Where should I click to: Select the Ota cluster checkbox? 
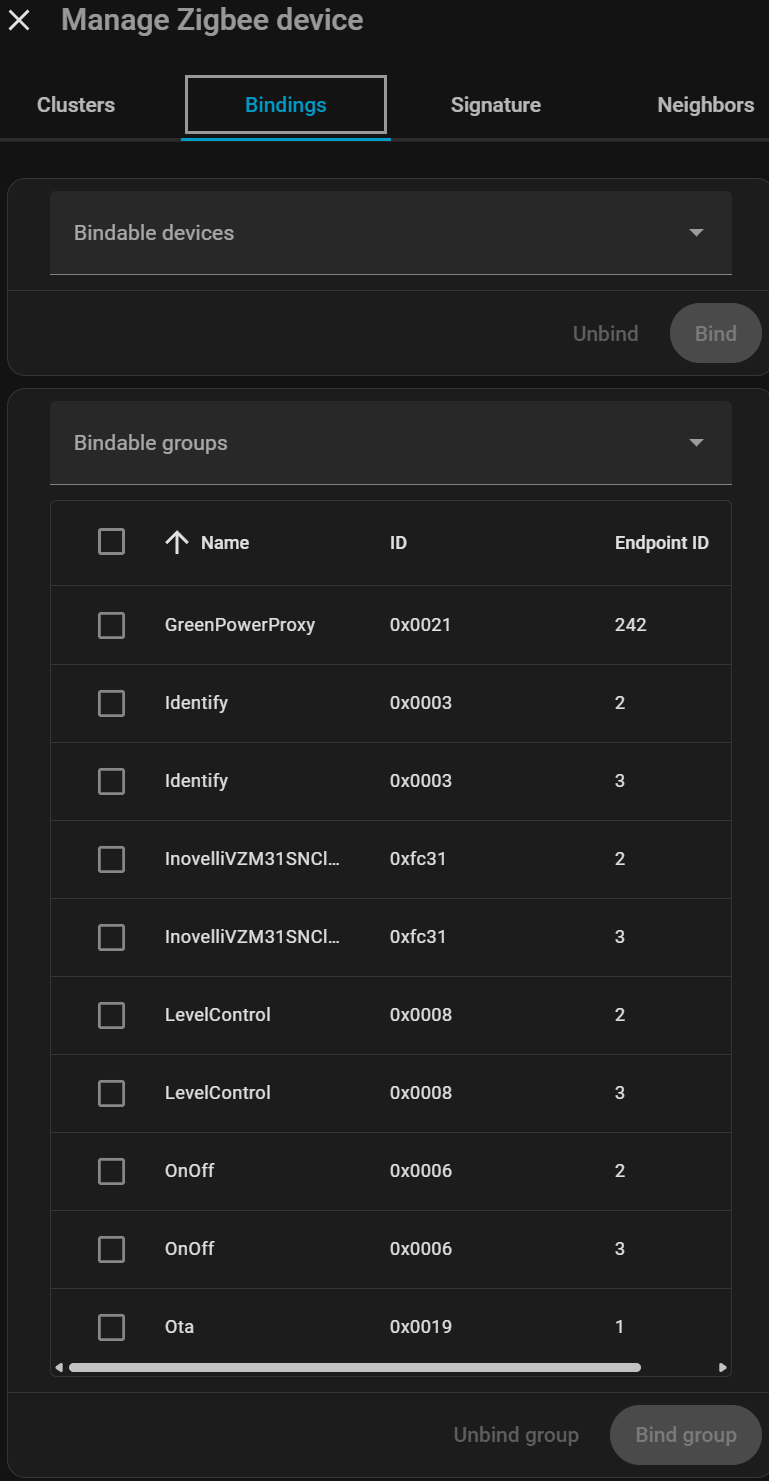(x=111, y=1327)
